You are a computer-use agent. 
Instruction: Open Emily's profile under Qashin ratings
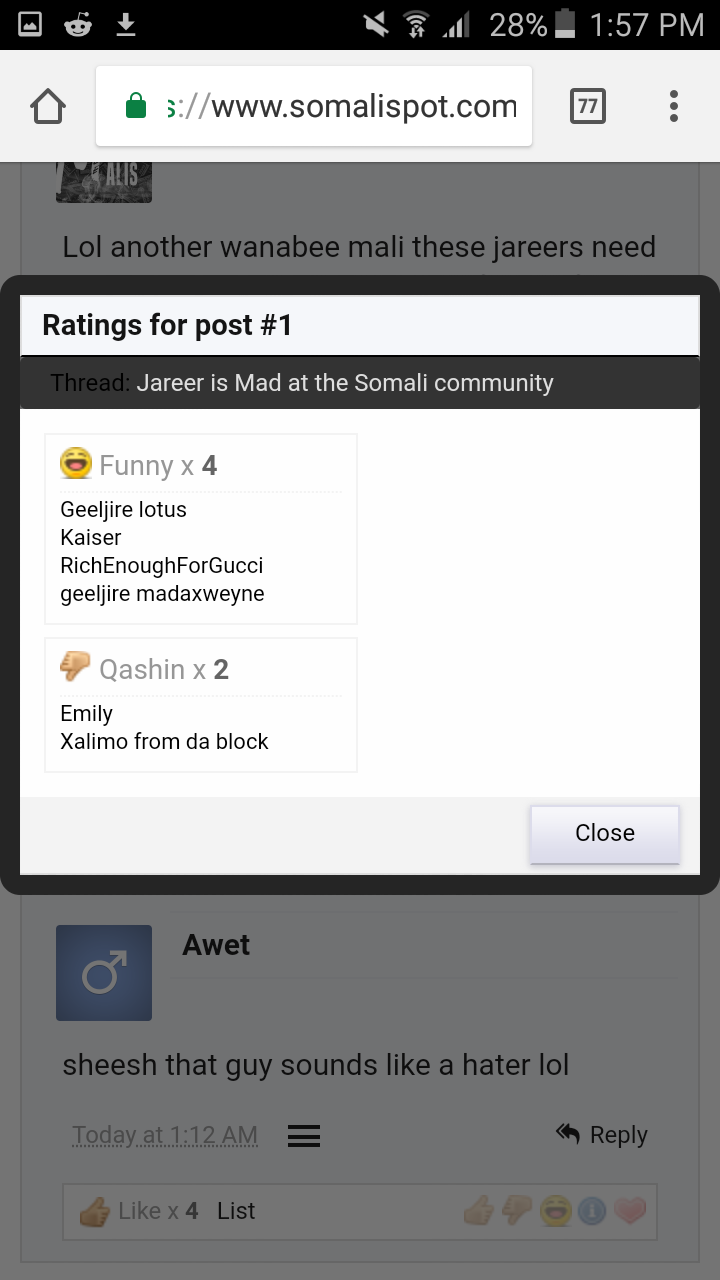[87, 714]
